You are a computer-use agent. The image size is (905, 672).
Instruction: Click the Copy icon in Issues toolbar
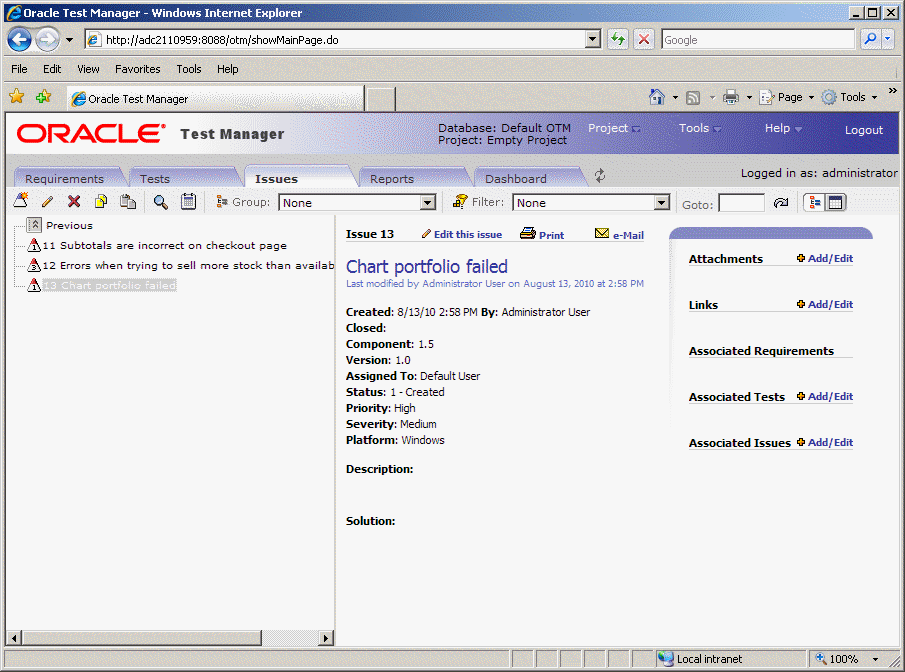(101, 201)
